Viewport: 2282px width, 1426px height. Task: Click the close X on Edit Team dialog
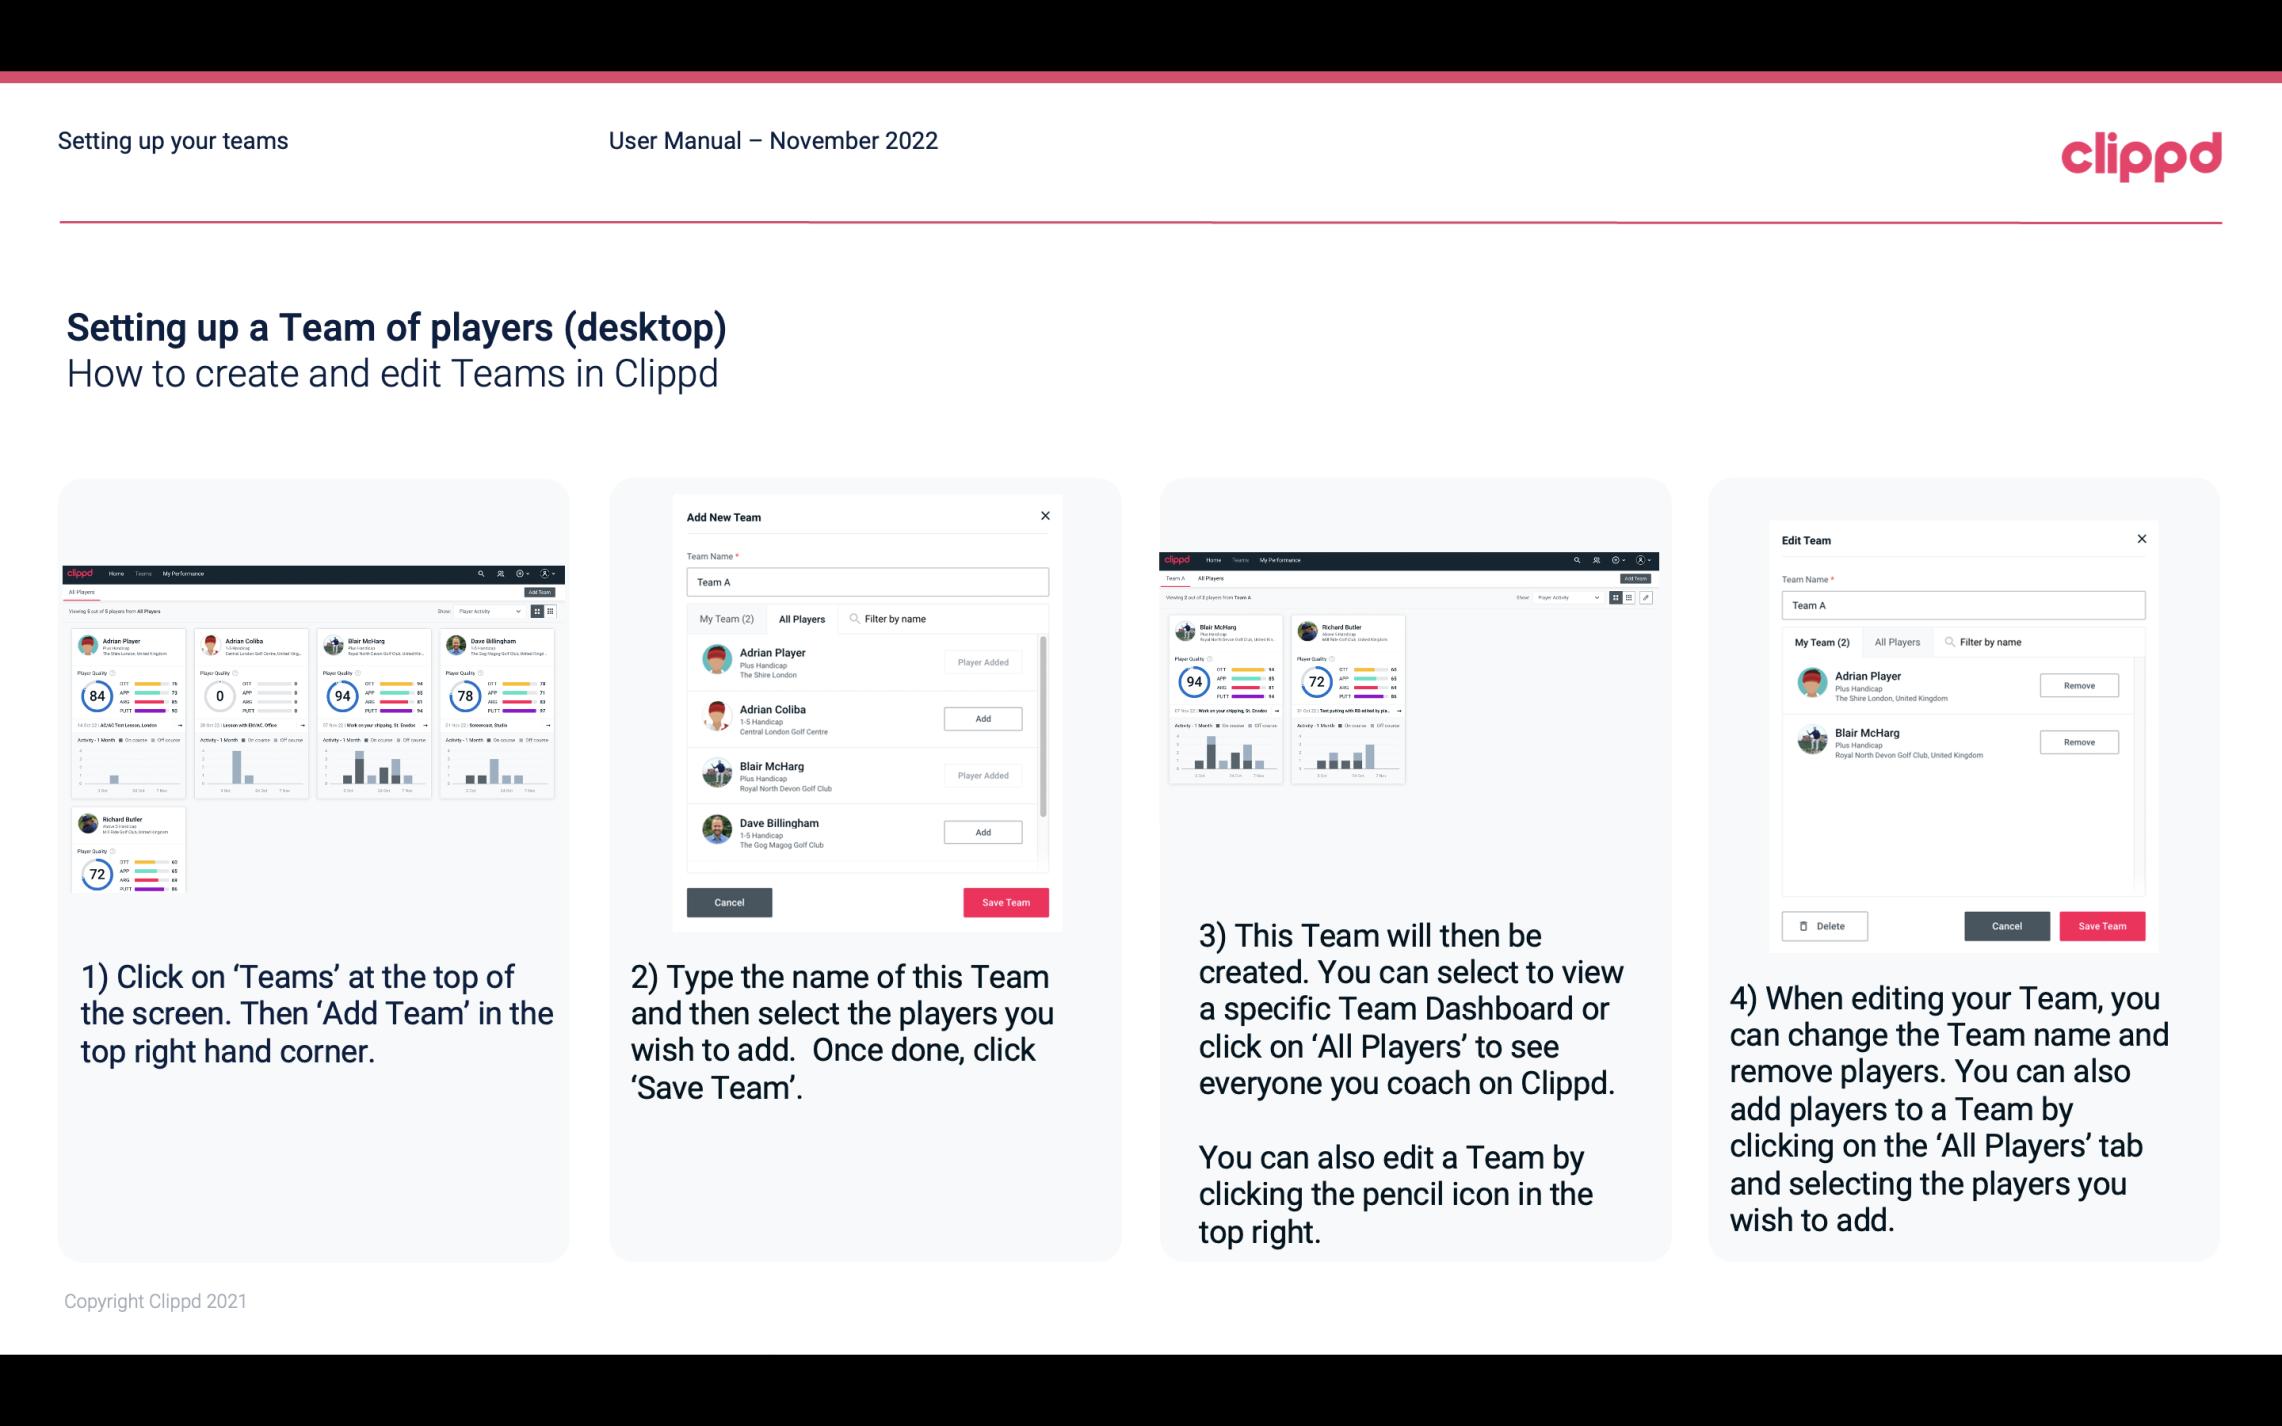pos(2141,539)
